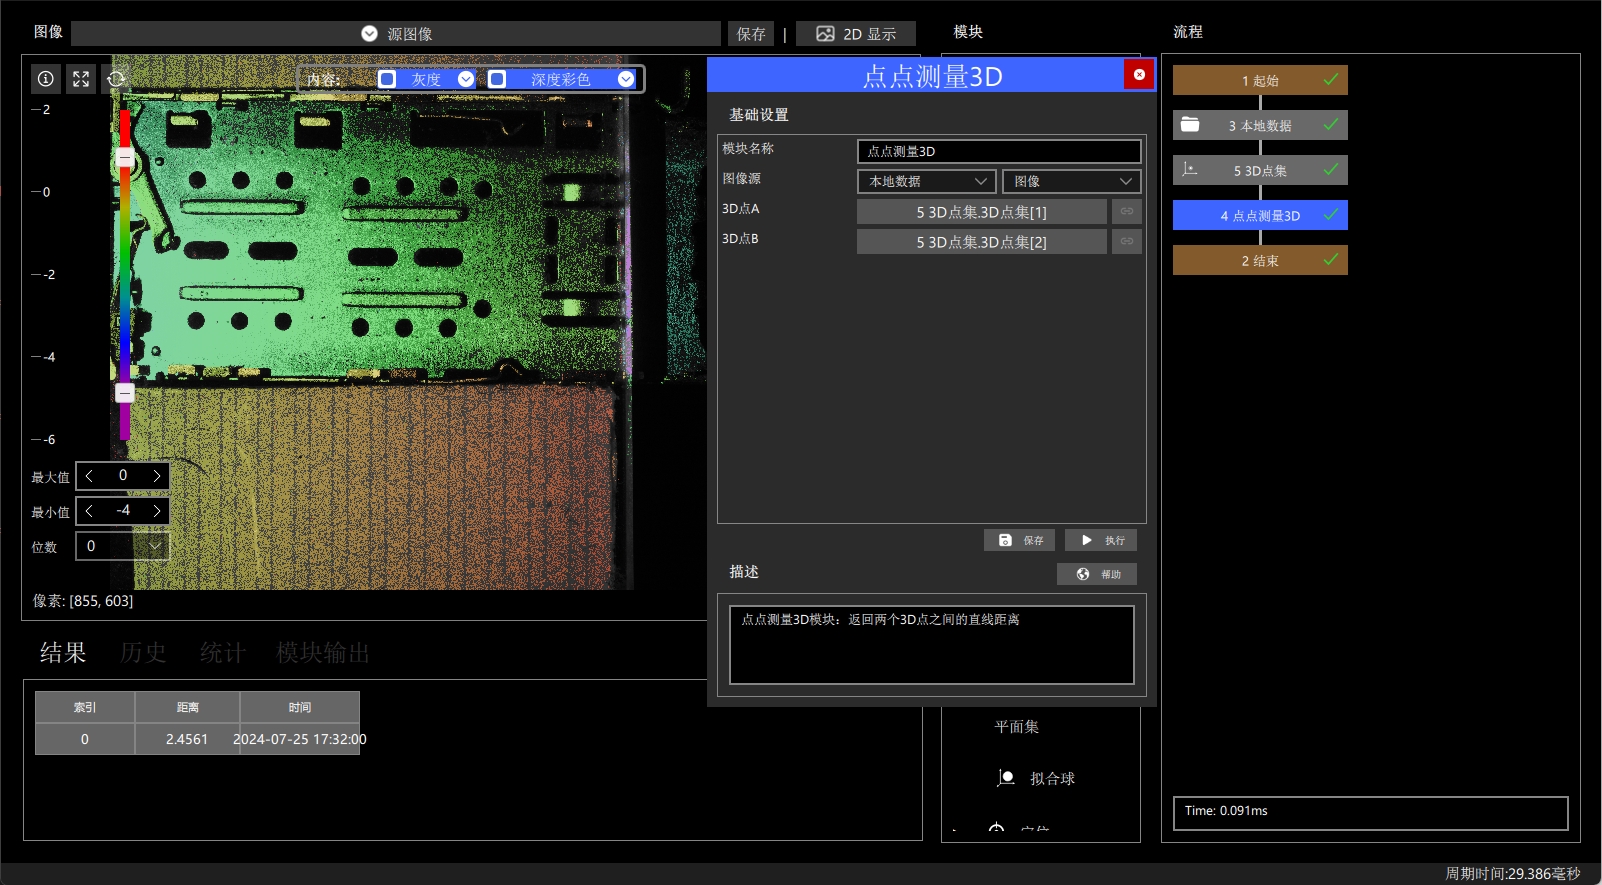Select the 5 3D点集 flow step
Image resolution: width=1602 pixels, height=885 pixels.
point(1260,170)
